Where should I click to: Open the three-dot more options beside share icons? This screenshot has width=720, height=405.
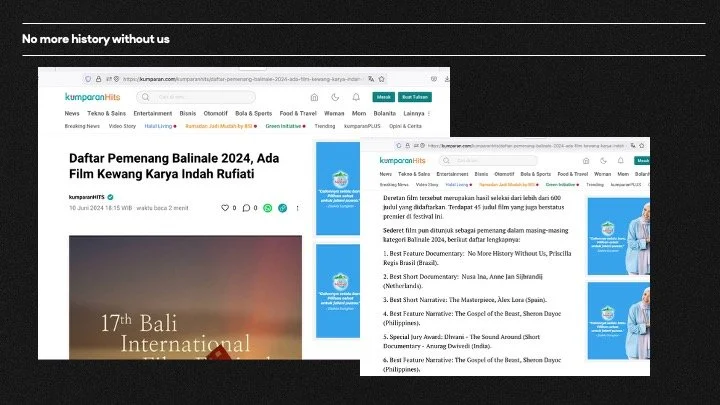pos(298,208)
